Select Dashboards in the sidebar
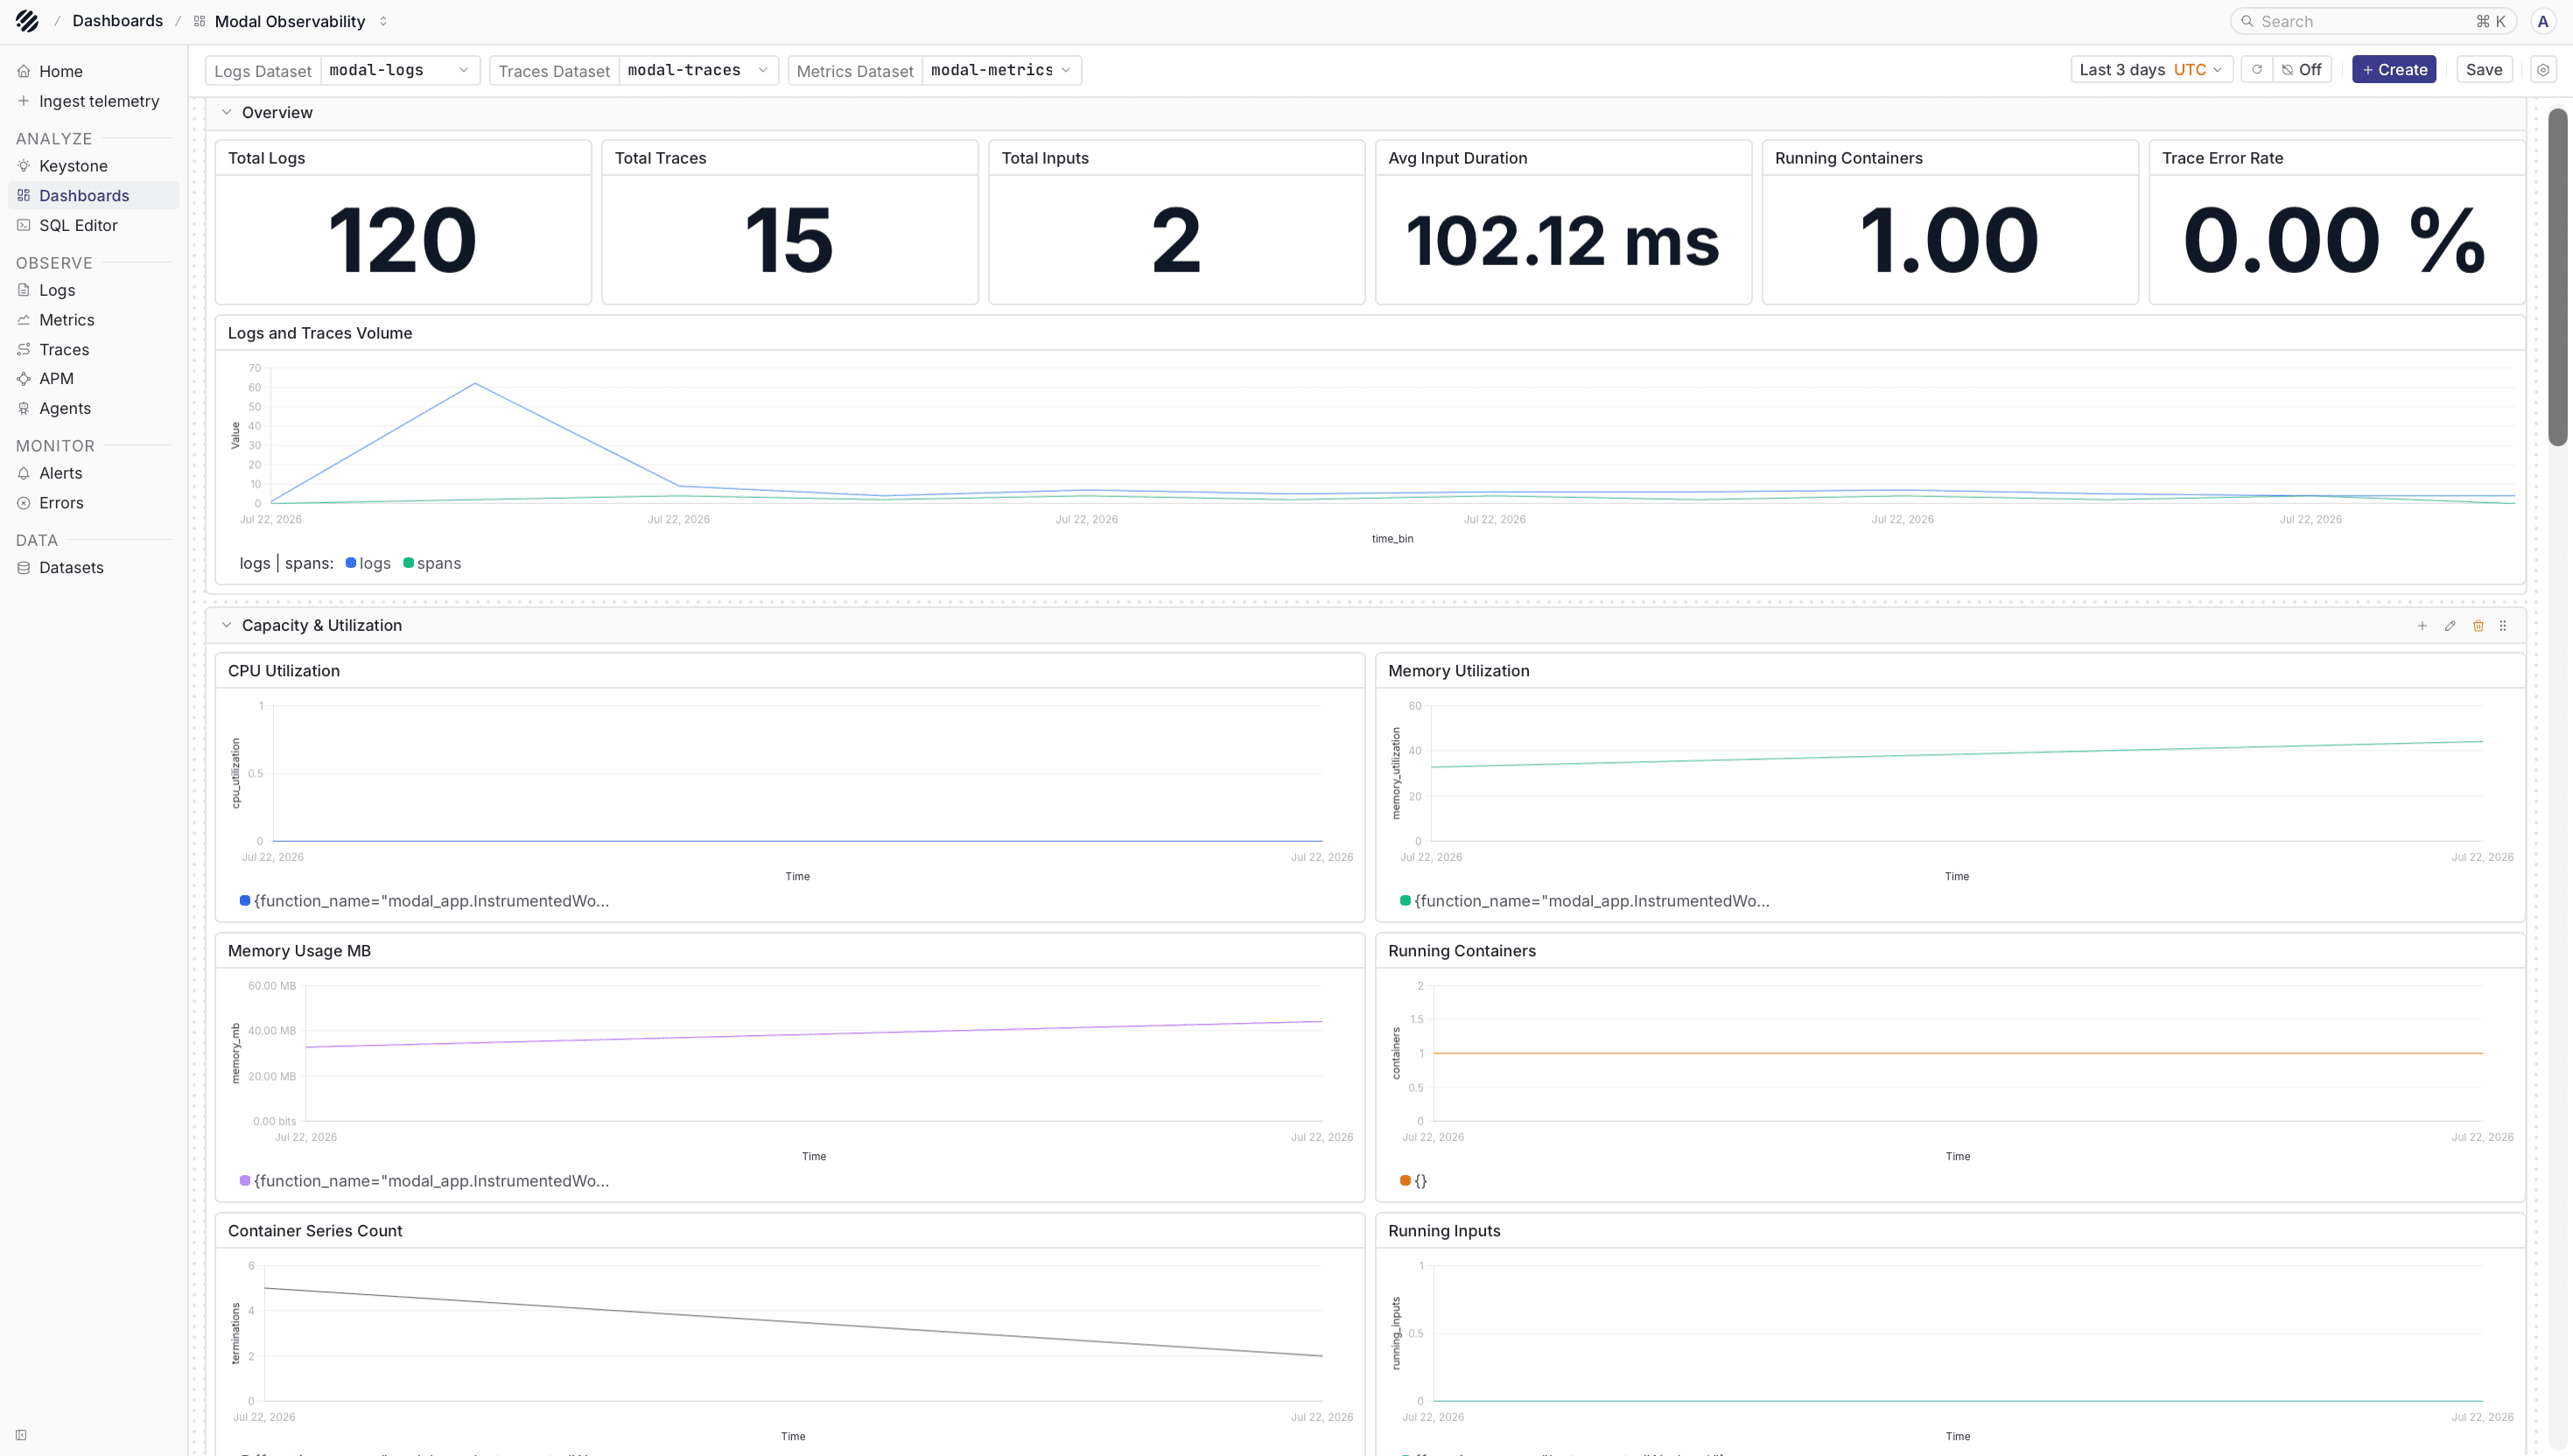This screenshot has width=2573, height=1456. [x=93, y=196]
